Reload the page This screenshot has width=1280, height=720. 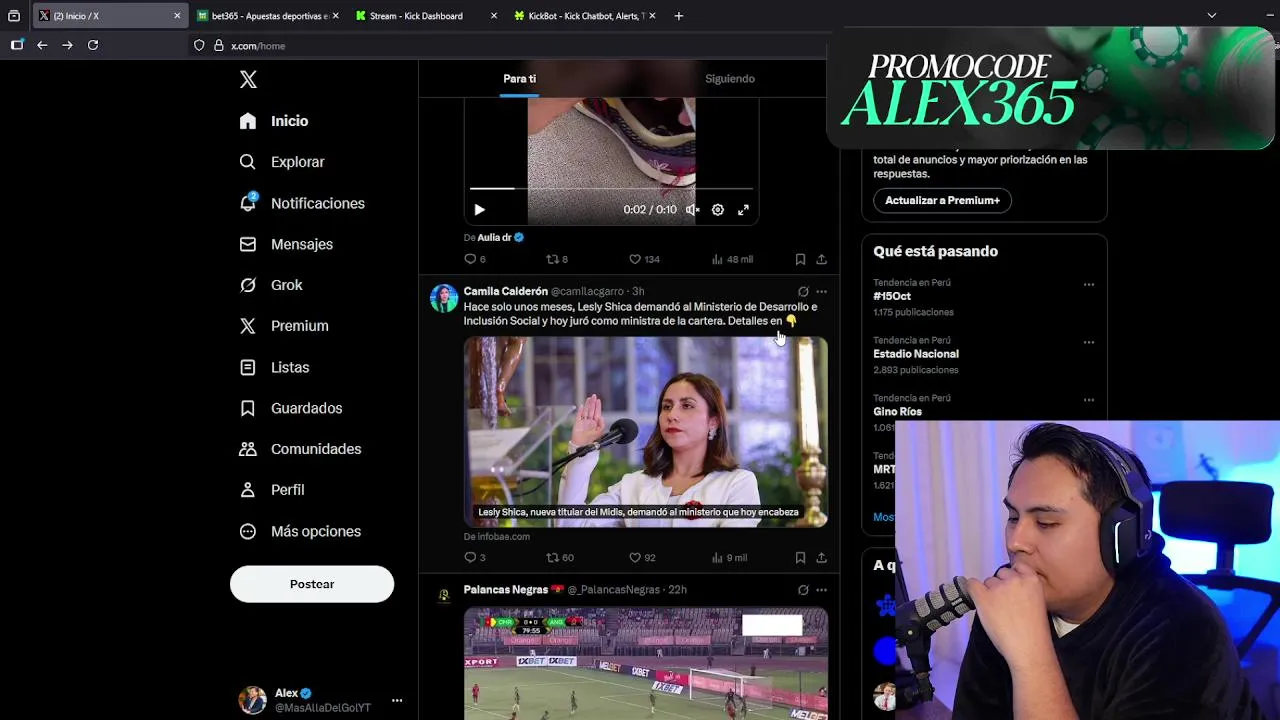[x=93, y=45]
